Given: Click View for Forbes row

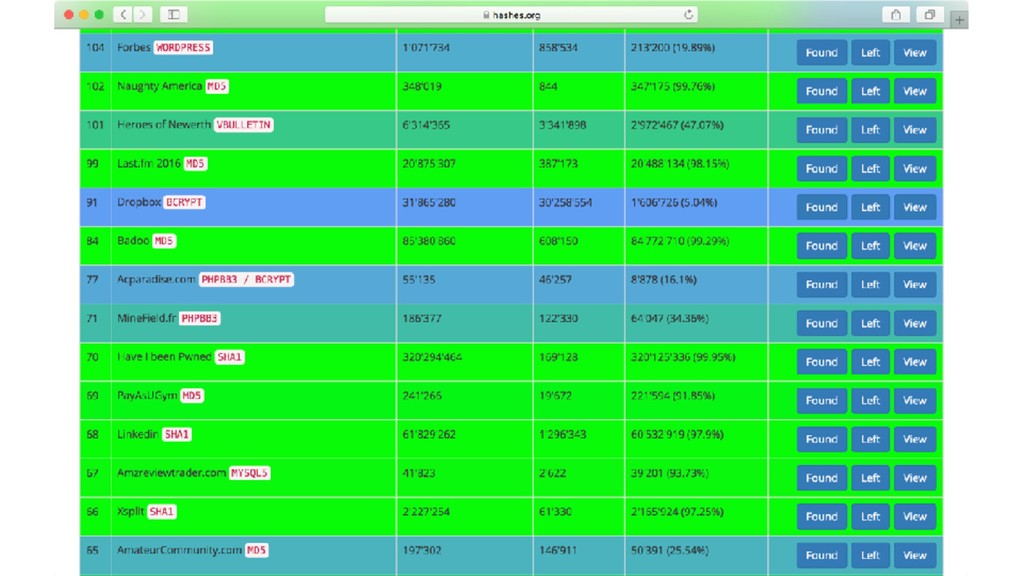Looking at the screenshot, I should tap(914, 53).
